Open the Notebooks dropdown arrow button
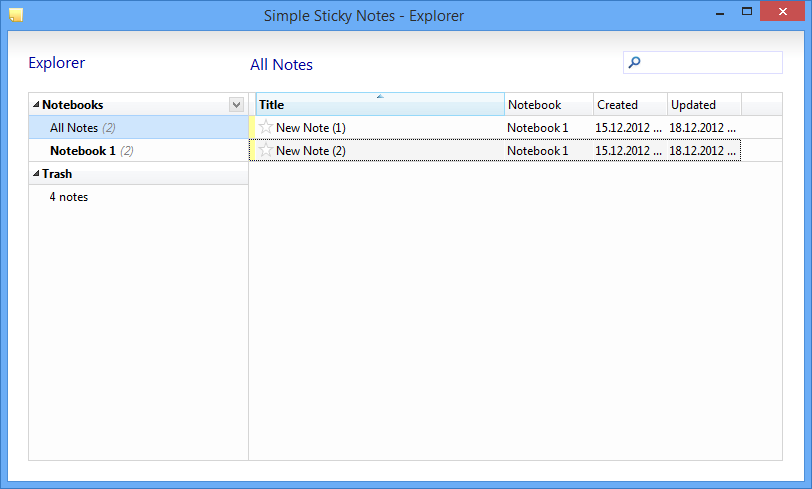Viewport: 812px width, 489px height. [237, 105]
